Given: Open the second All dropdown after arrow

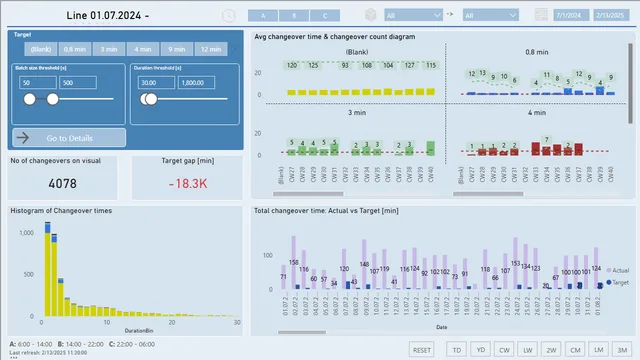Looking at the screenshot, I should (x=491, y=16).
